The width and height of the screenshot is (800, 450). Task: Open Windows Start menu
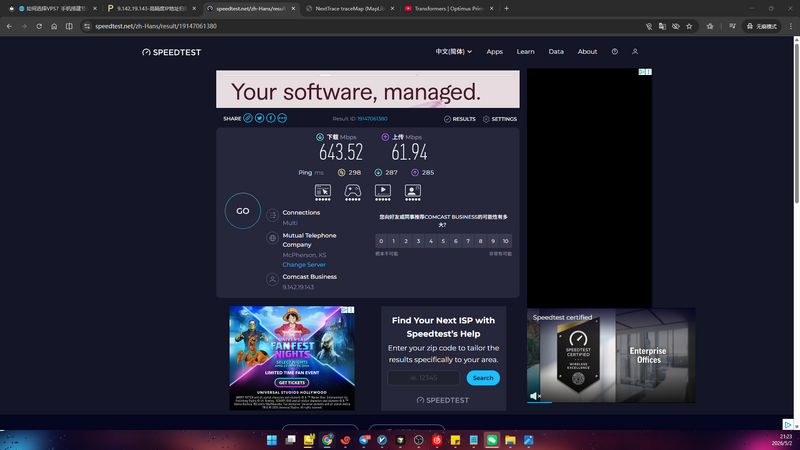tap(272, 440)
